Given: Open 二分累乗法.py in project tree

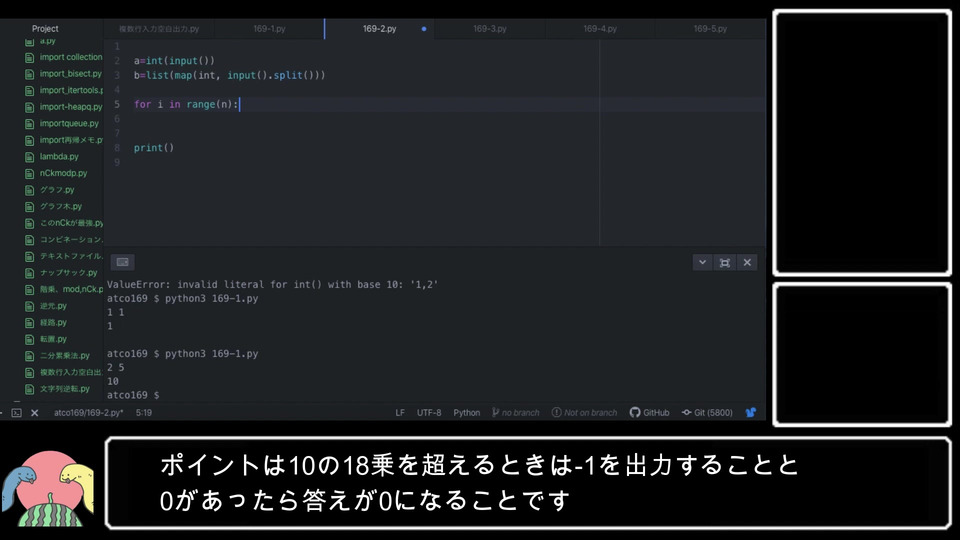Looking at the screenshot, I should [65, 355].
